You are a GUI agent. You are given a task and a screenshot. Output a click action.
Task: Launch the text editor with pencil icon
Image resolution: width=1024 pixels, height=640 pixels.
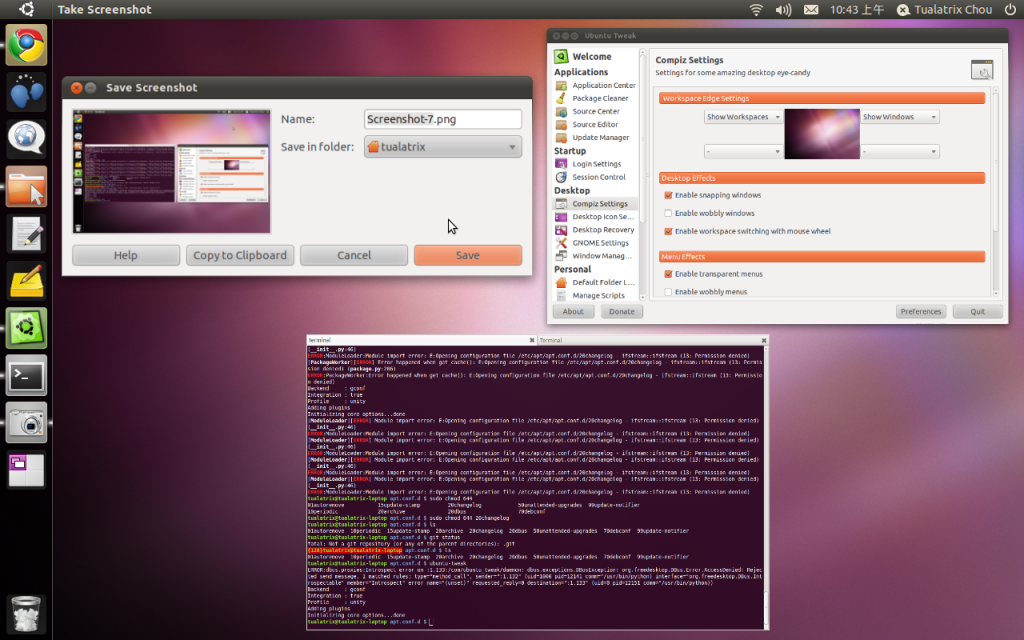(26, 233)
